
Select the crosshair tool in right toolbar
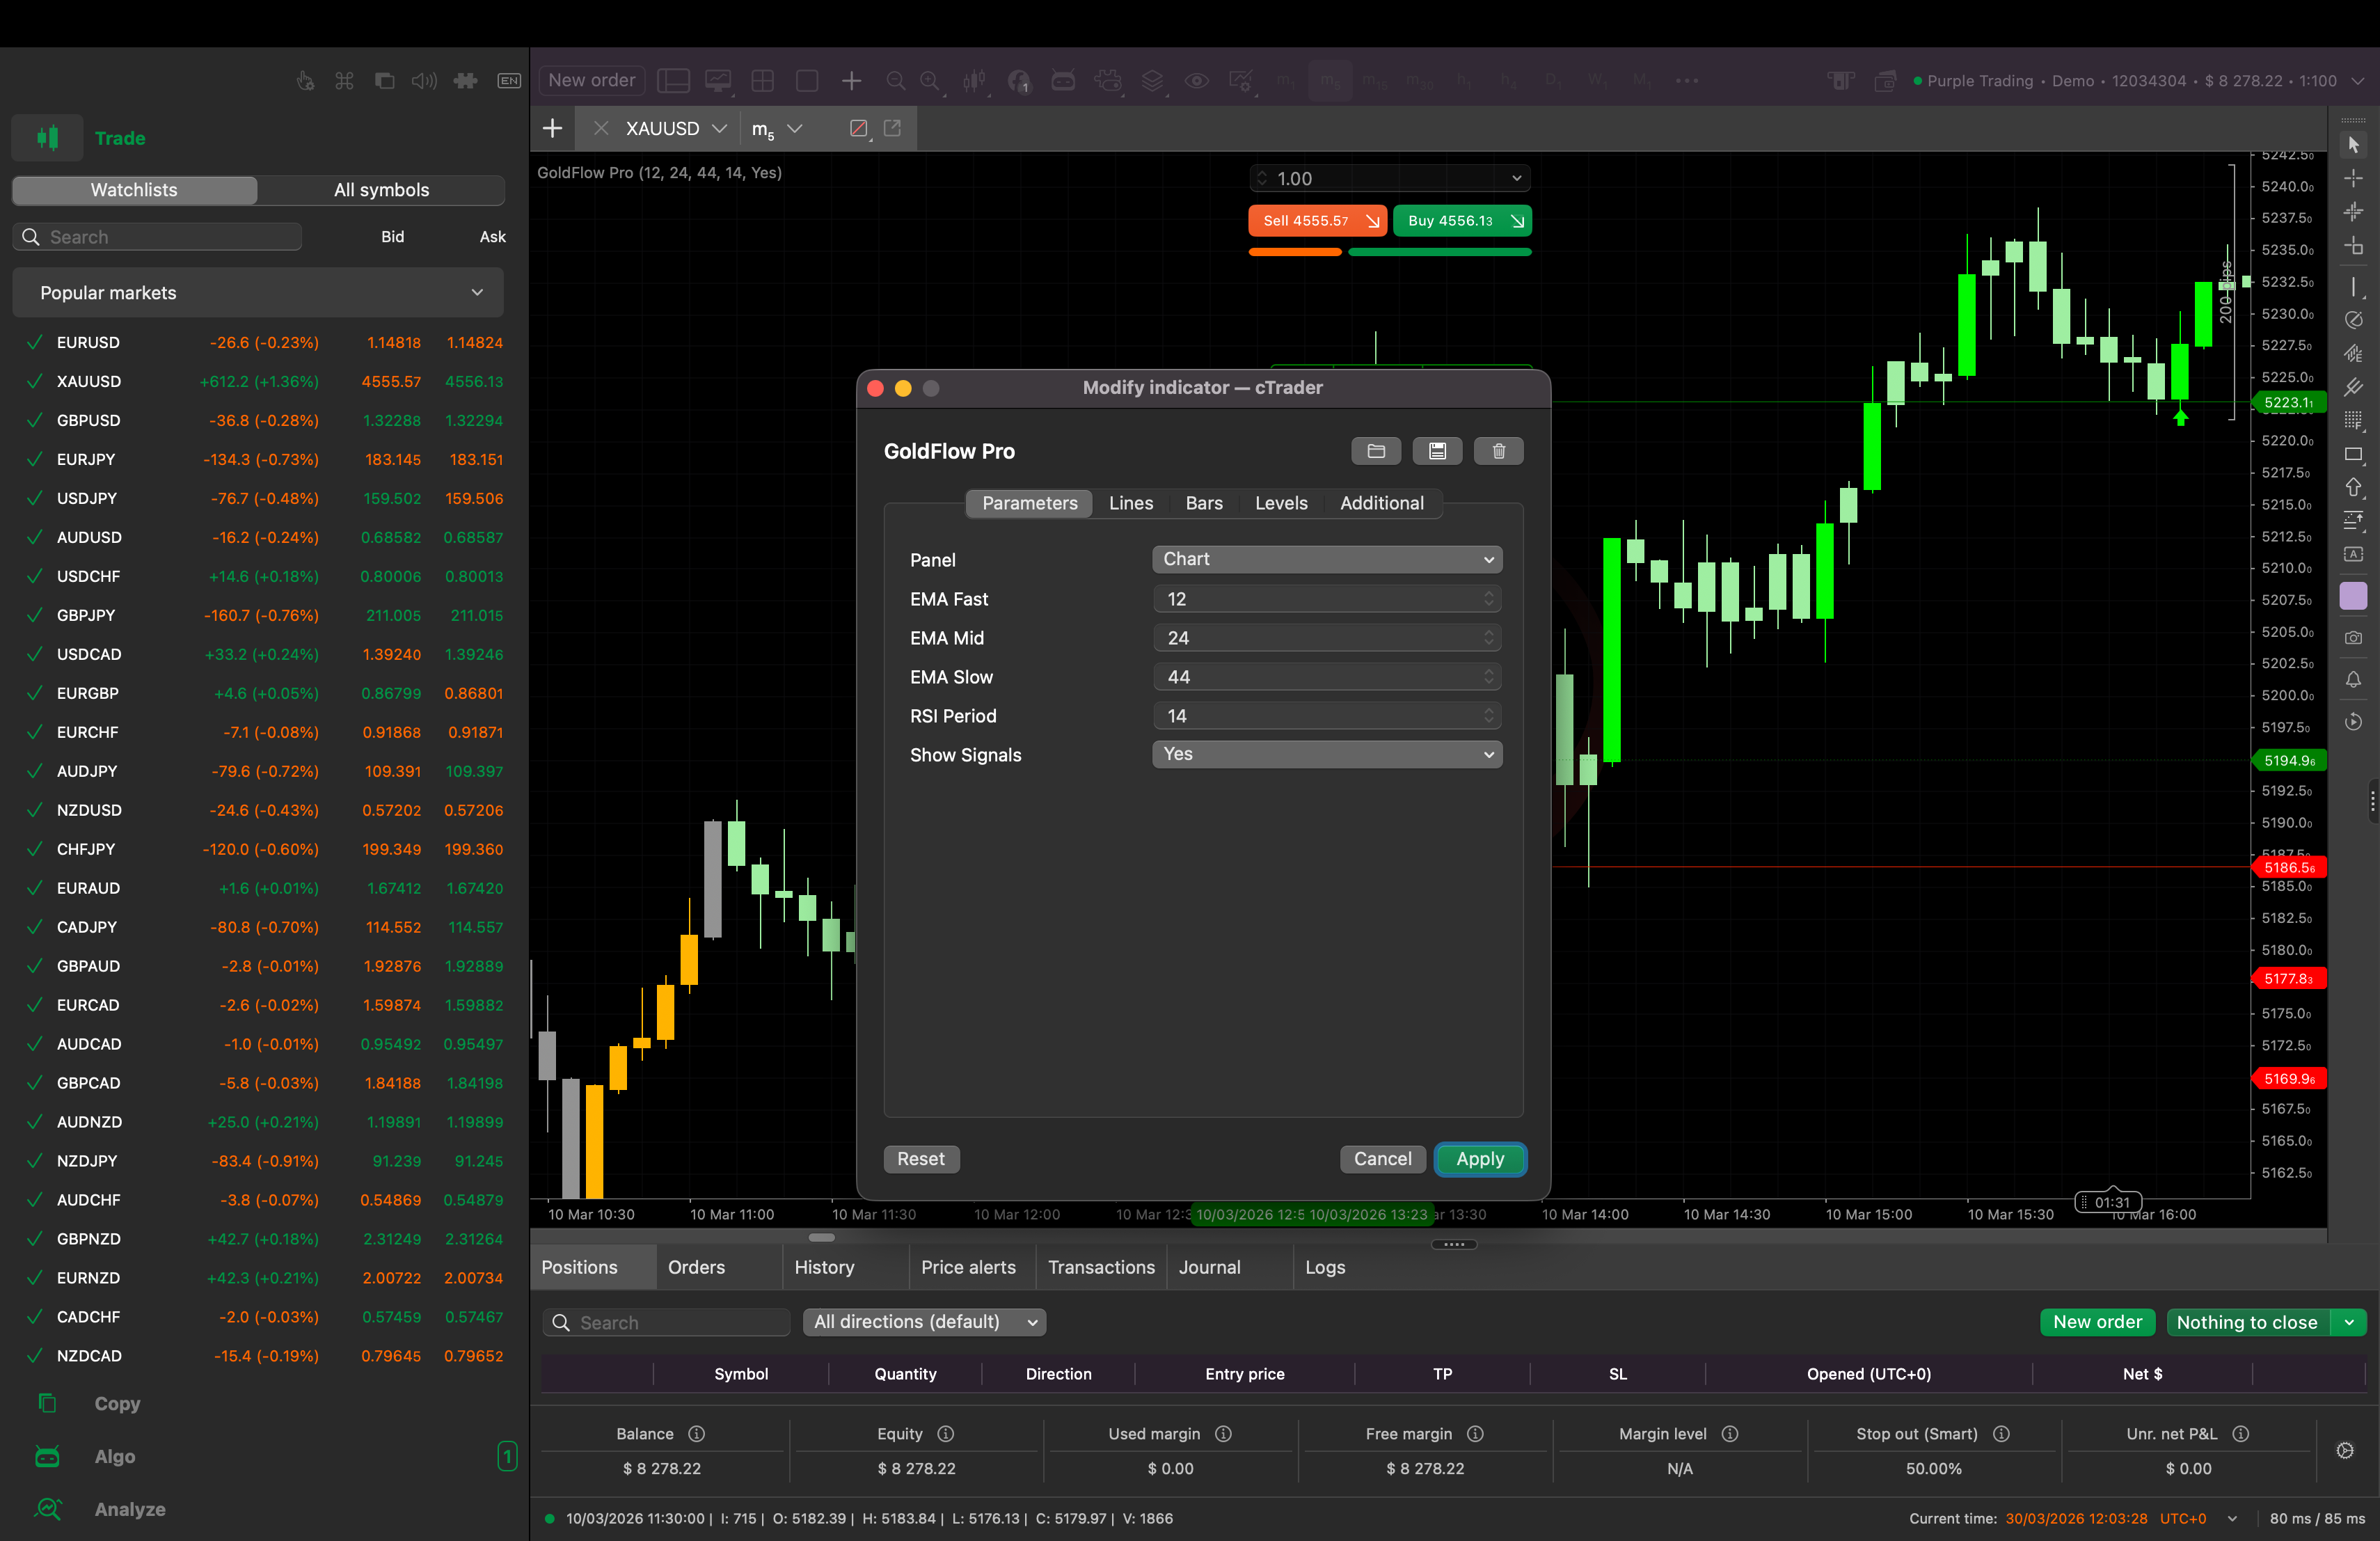[2354, 179]
